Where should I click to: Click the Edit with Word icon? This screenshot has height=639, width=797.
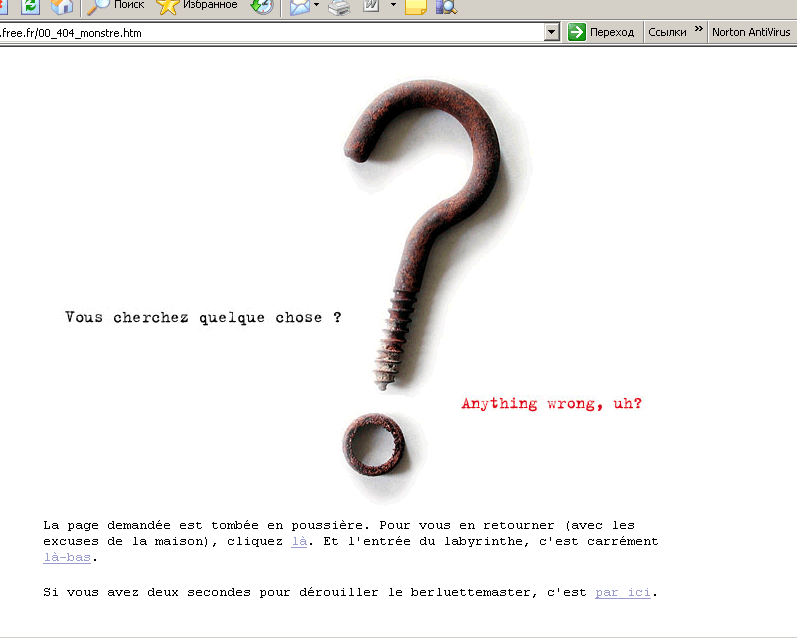pyautogui.click(x=371, y=7)
